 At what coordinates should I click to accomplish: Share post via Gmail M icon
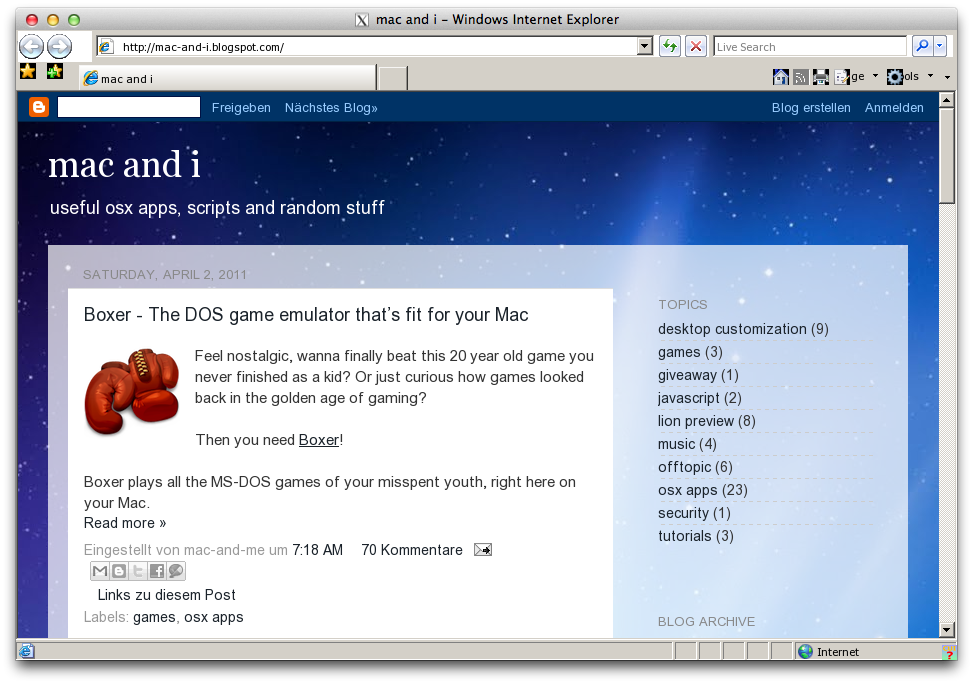(100, 571)
